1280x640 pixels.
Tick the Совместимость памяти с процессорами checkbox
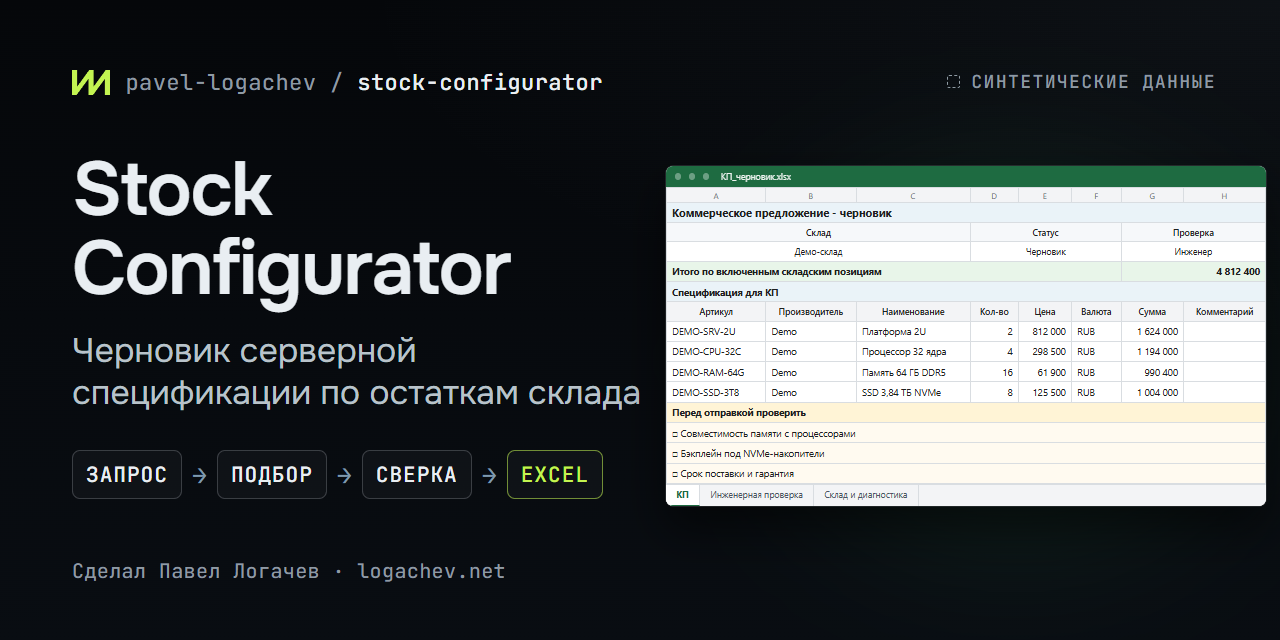tap(675, 434)
